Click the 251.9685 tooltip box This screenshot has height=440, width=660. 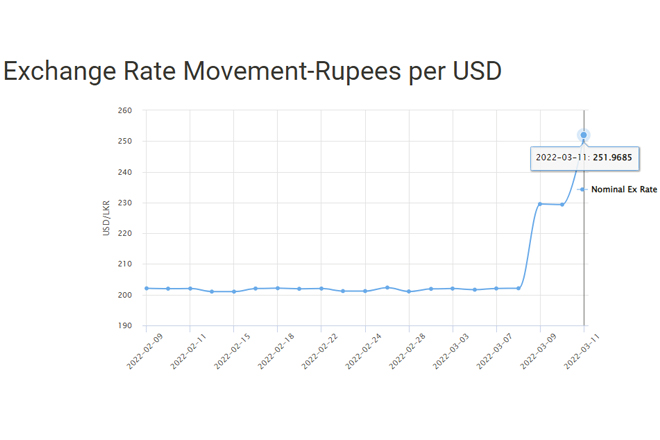pos(584,158)
